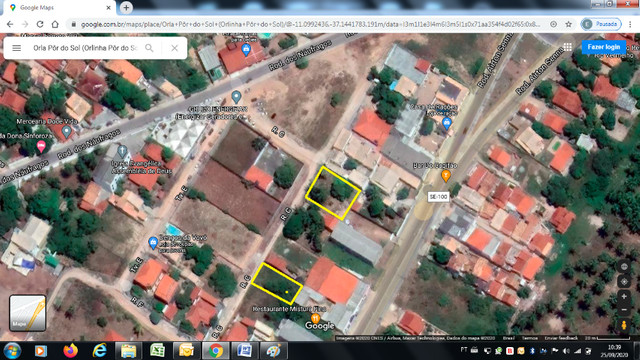
Task: Switch to Mapa layer thumbnail
Action: 27,313
